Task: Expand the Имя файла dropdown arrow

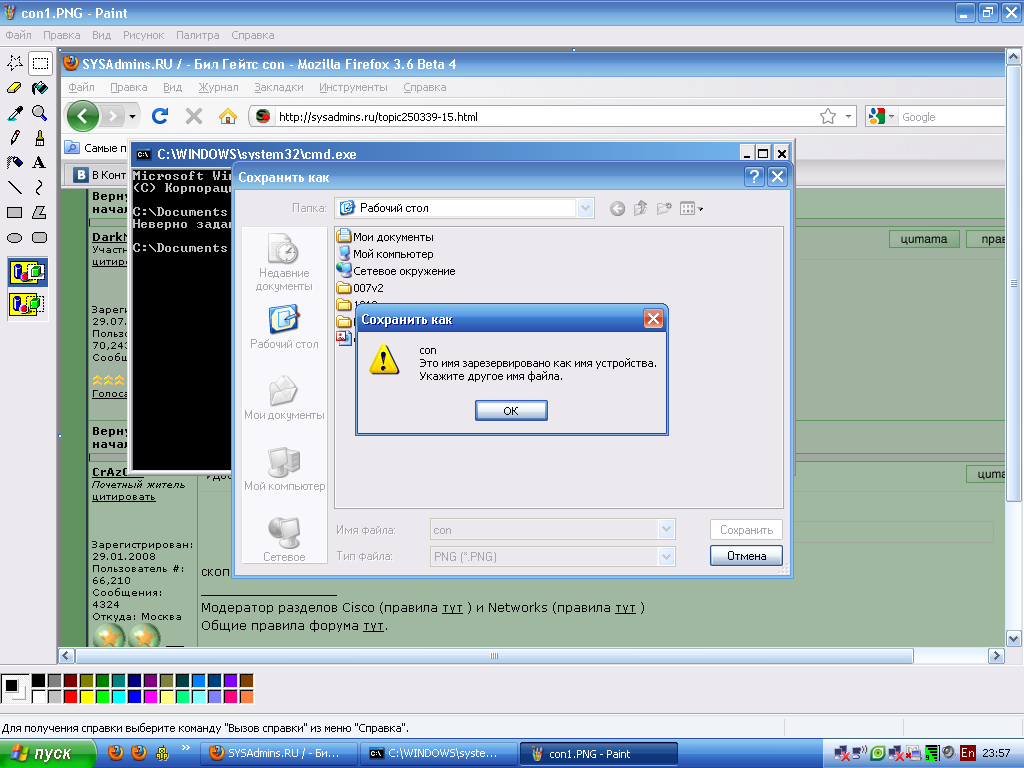Action: point(666,530)
